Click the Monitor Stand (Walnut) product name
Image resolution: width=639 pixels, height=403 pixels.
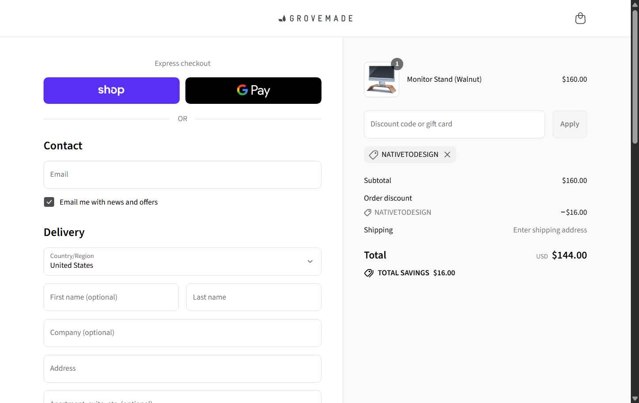coord(444,79)
